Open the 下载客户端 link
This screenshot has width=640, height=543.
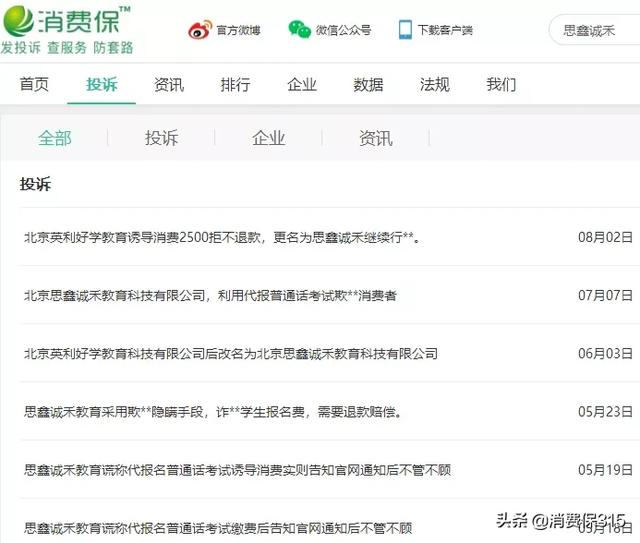point(445,30)
